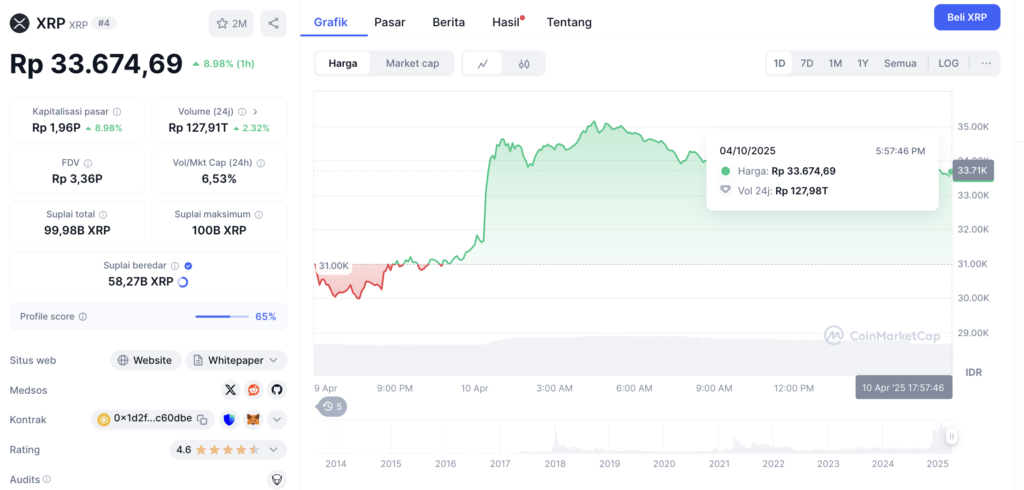The width and height of the screenshot is (1024, 490).
Task: Click the shield security icon in Kontrak row
Action: click(229, 419)
